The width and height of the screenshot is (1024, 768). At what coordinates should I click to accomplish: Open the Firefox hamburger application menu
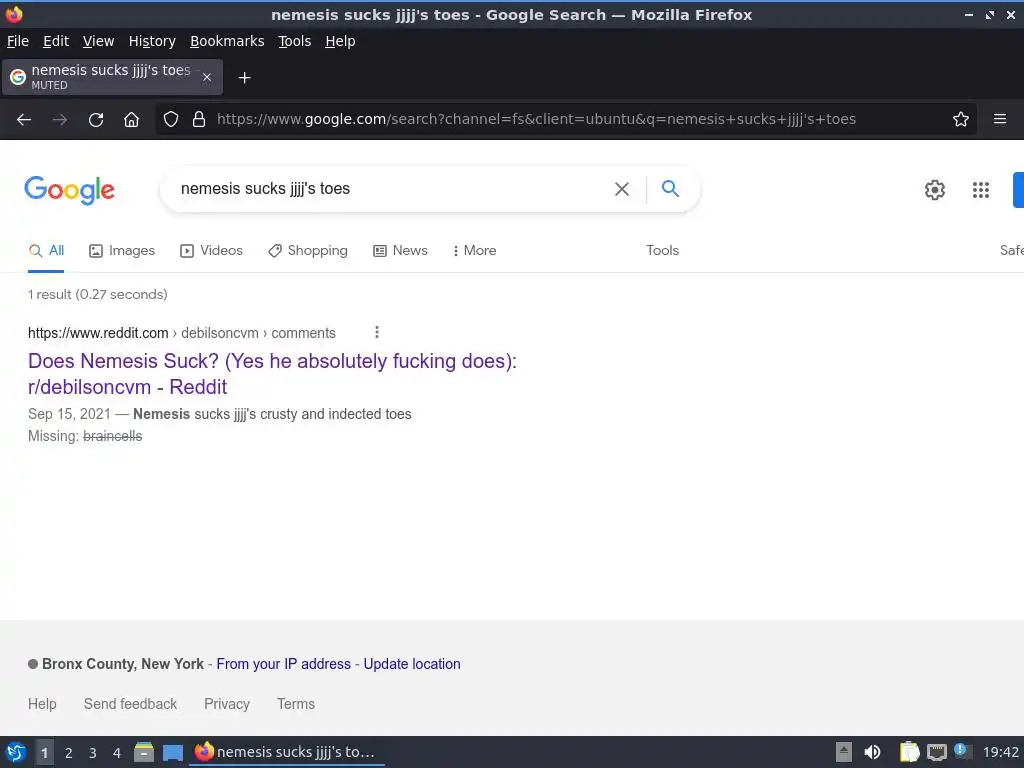pos(1000,119)
